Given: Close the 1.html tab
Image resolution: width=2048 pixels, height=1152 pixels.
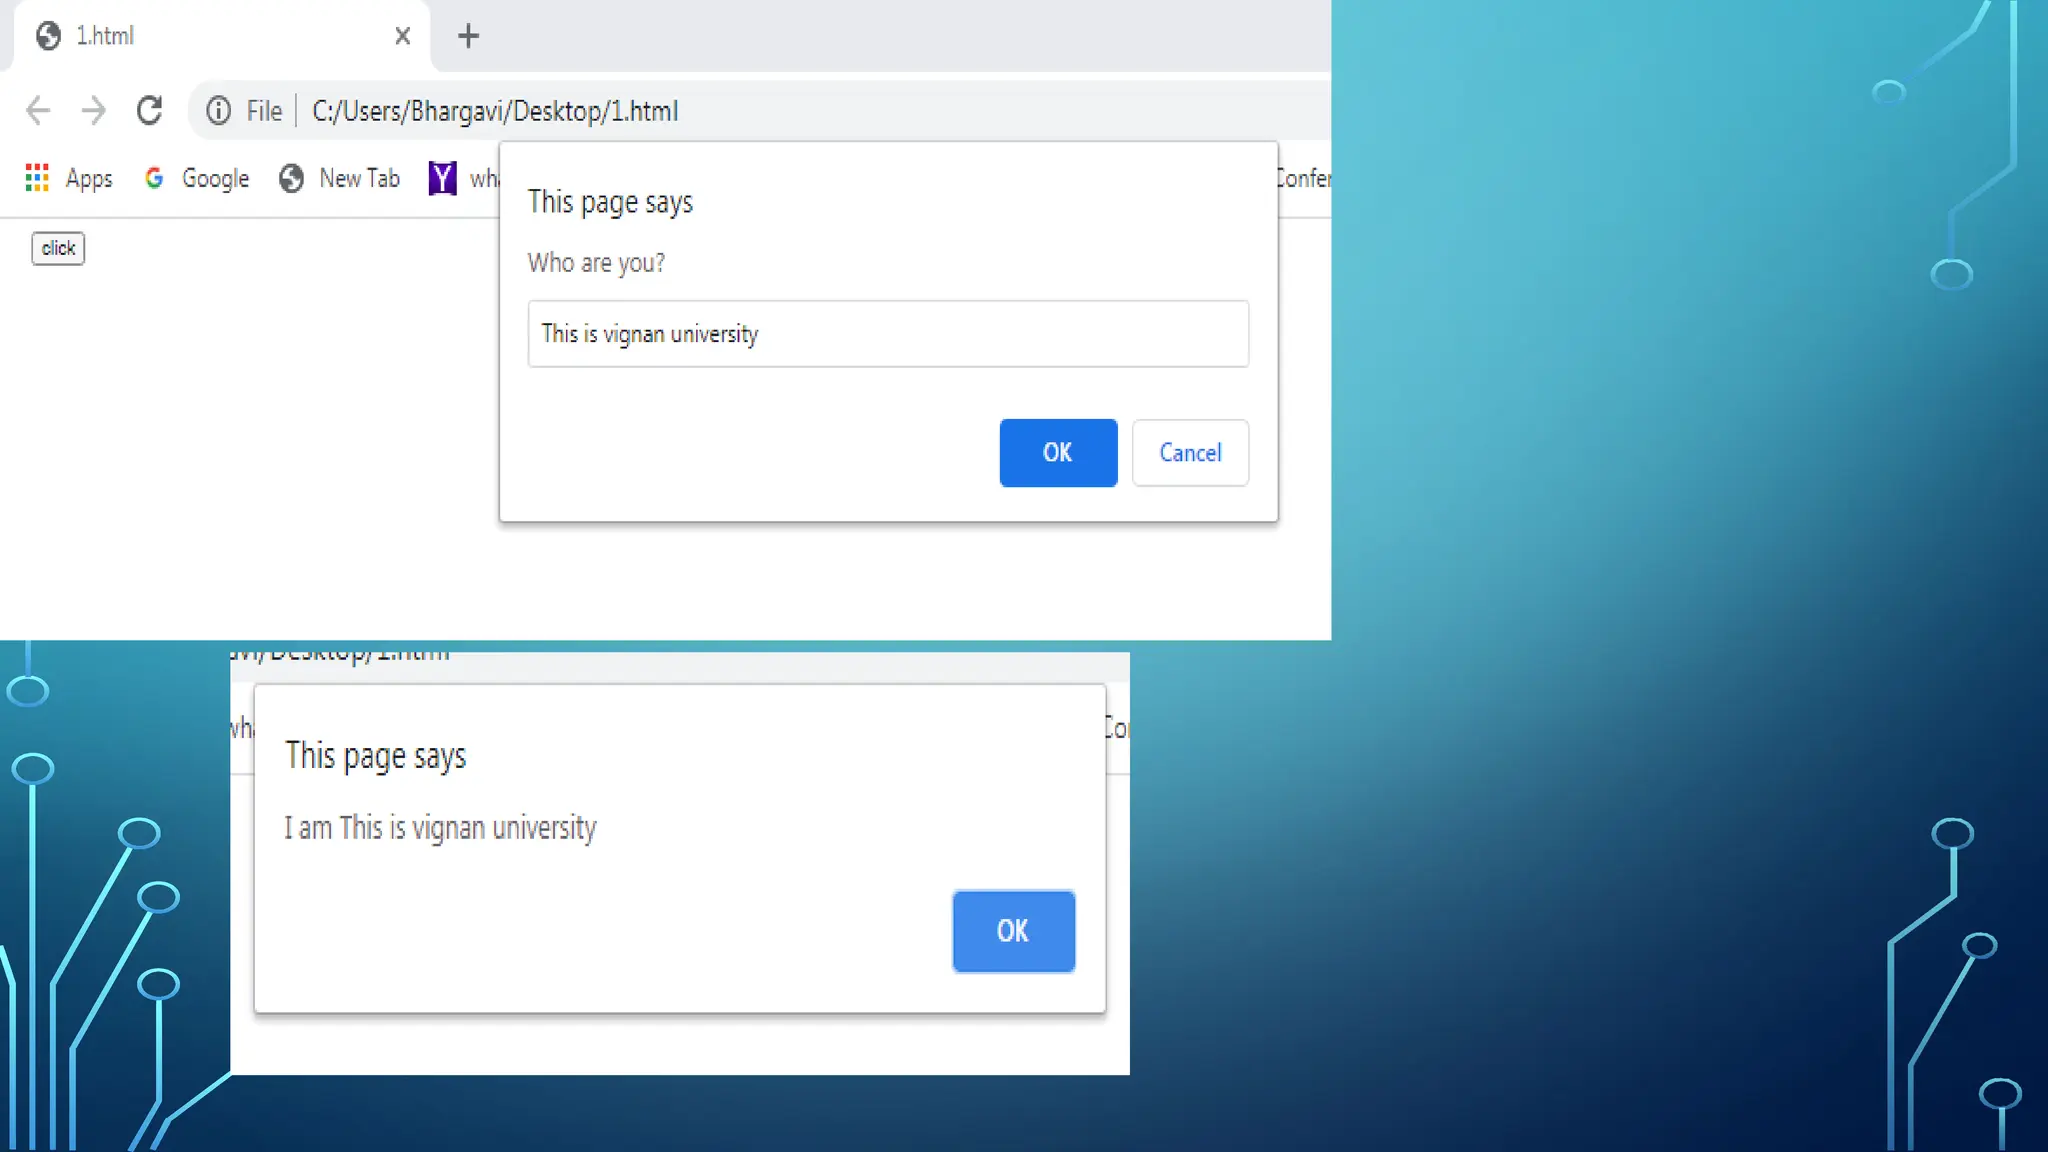Looking at the screenshot, I should coord(403,36).
